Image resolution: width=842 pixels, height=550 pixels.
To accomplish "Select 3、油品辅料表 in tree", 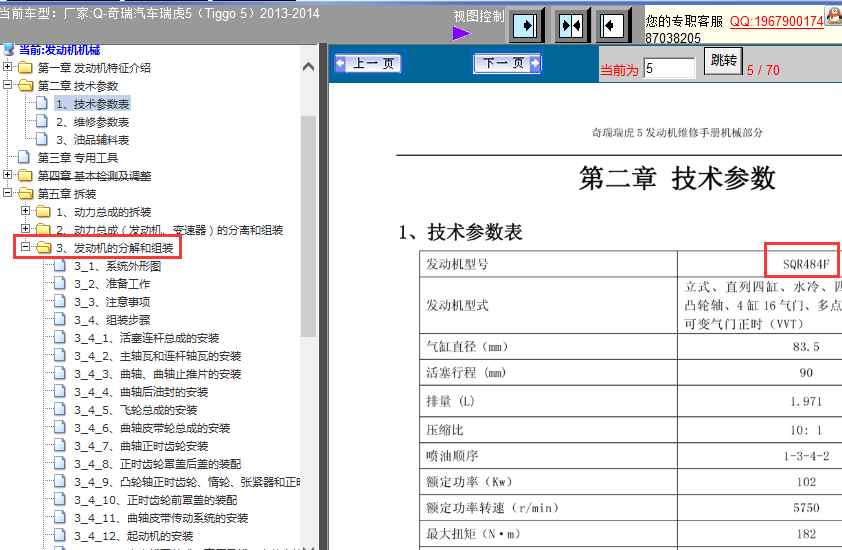I will pos(92,140).
